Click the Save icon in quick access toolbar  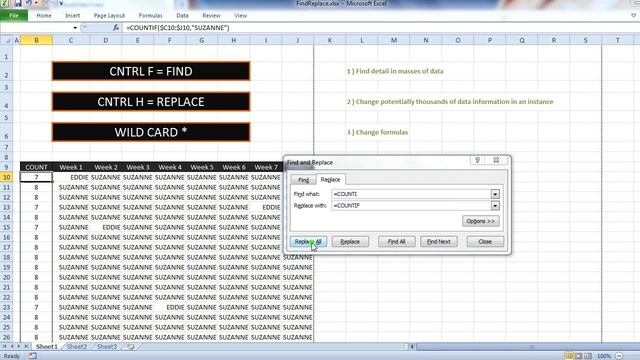coord(18,3)
